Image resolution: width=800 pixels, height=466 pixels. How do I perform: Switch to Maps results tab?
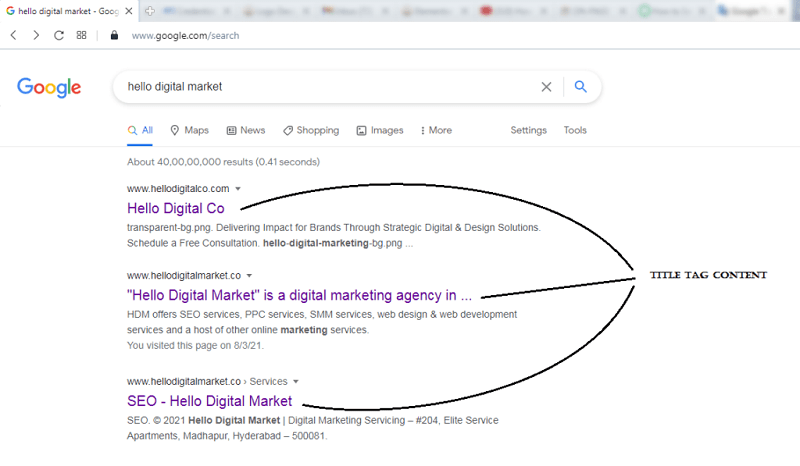189,131
